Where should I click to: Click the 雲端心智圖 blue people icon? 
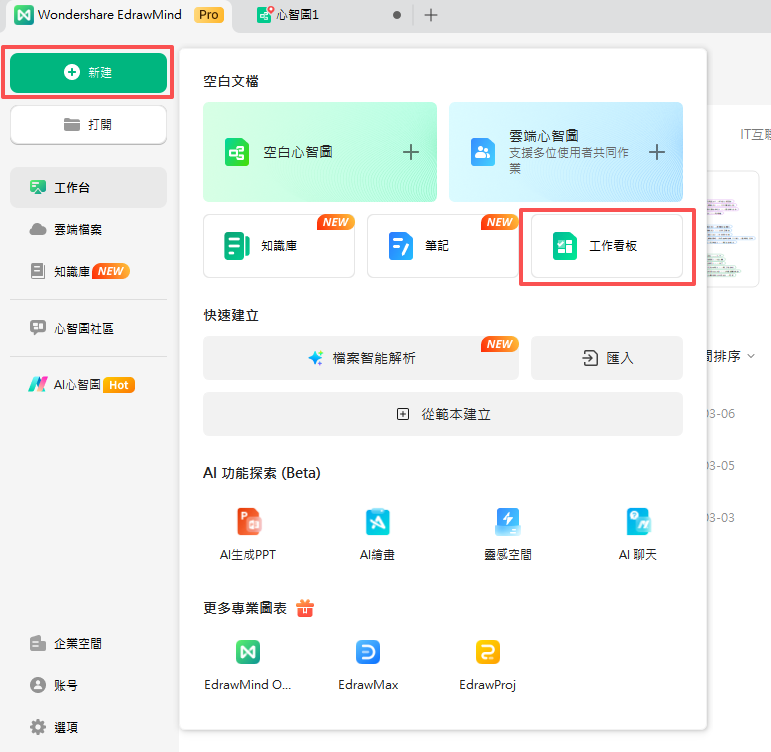pyautogui.click(x=483, y=152)
